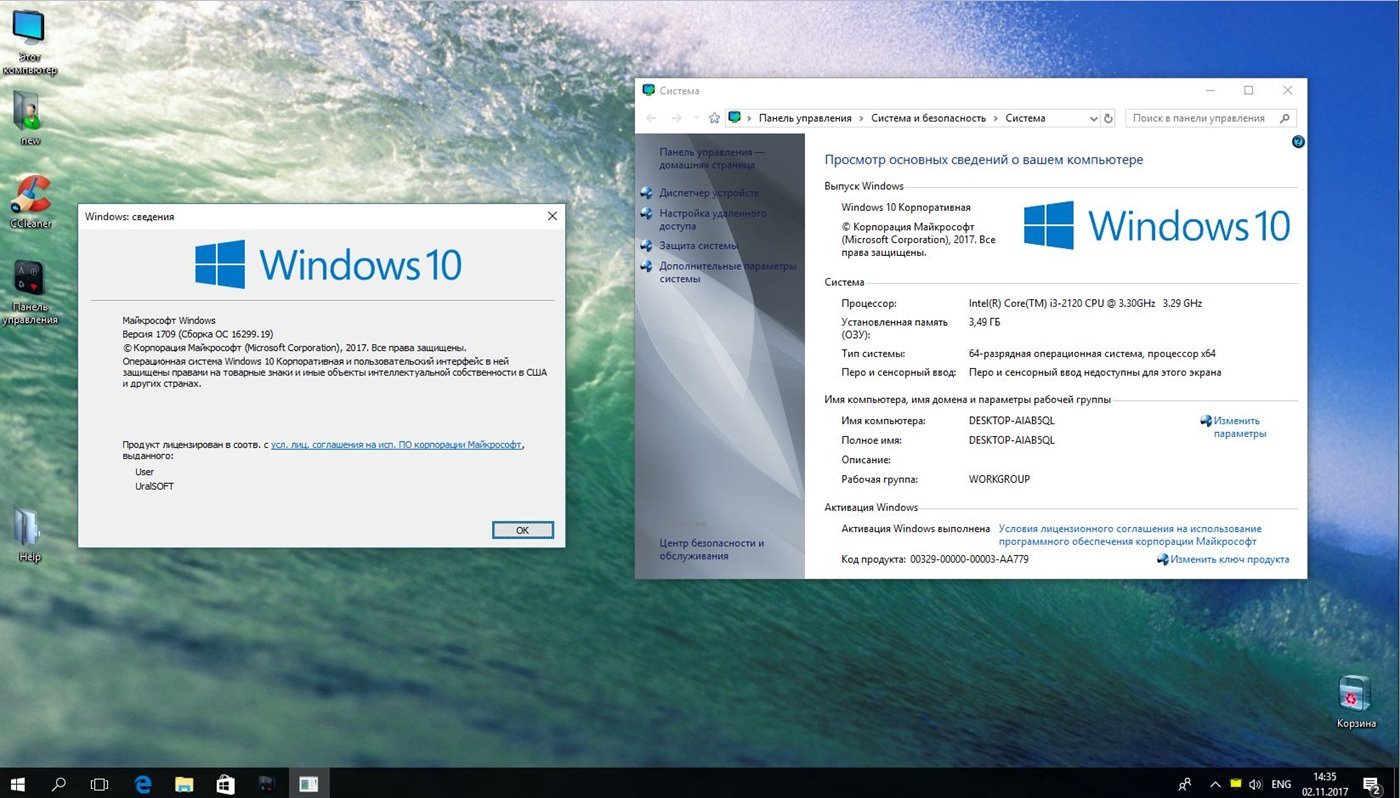The width and height of the screenshot is (1400, 798).
Task: Switch the ENG input language indicator
Action: (1281, 784)
